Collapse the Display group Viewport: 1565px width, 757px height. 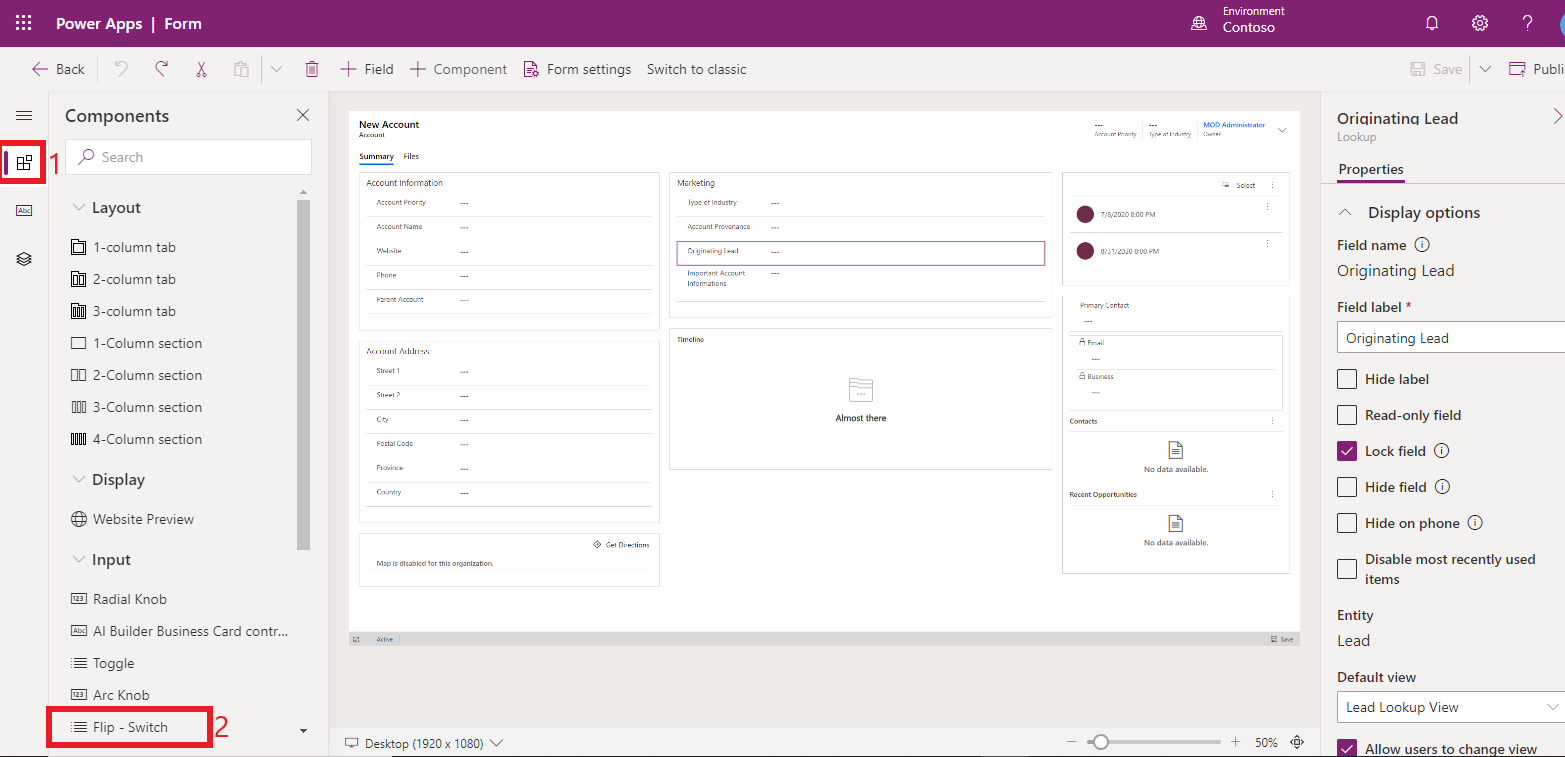point(78,480)
